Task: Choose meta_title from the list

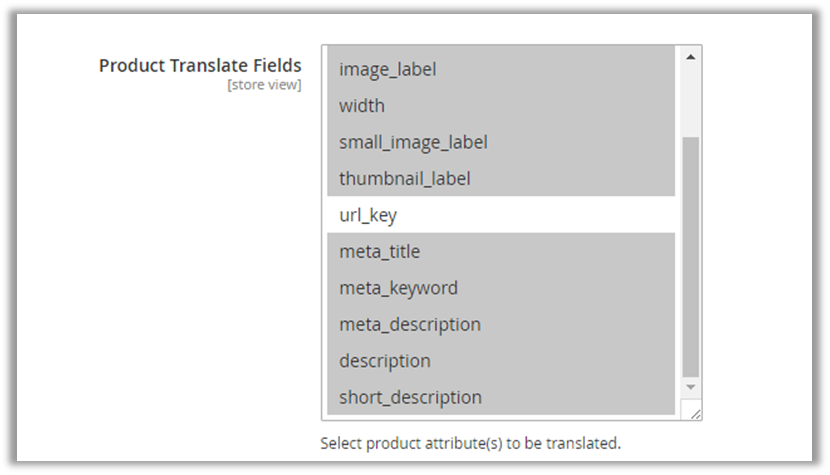Action: pyautogui.click(x=379, y=251)
